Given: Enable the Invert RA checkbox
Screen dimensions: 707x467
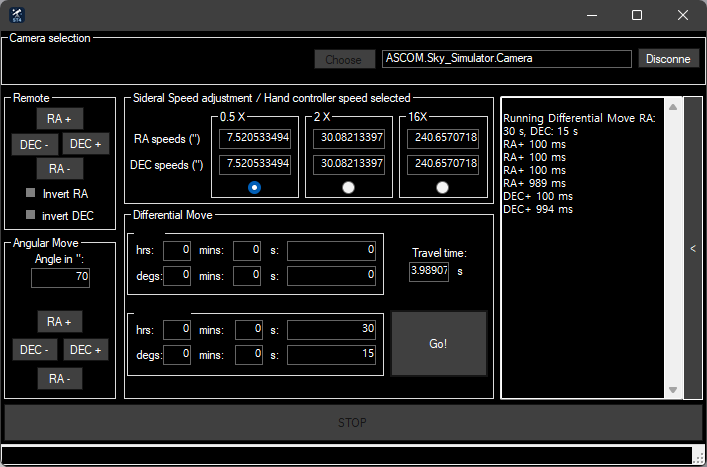Looking at the screenshot, I should click(31, 193).
